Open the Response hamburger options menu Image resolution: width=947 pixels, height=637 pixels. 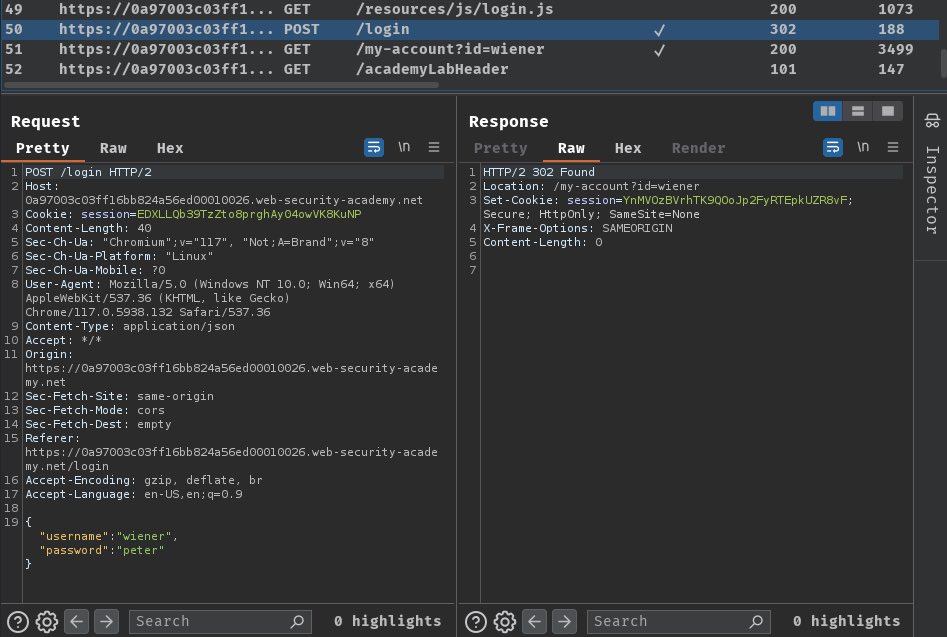[x=893, y=147]
